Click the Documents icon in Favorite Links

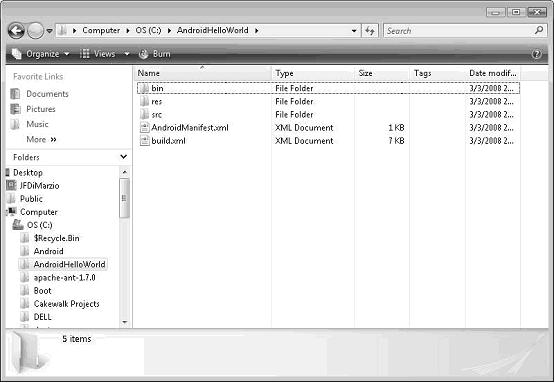coord(15,94)
